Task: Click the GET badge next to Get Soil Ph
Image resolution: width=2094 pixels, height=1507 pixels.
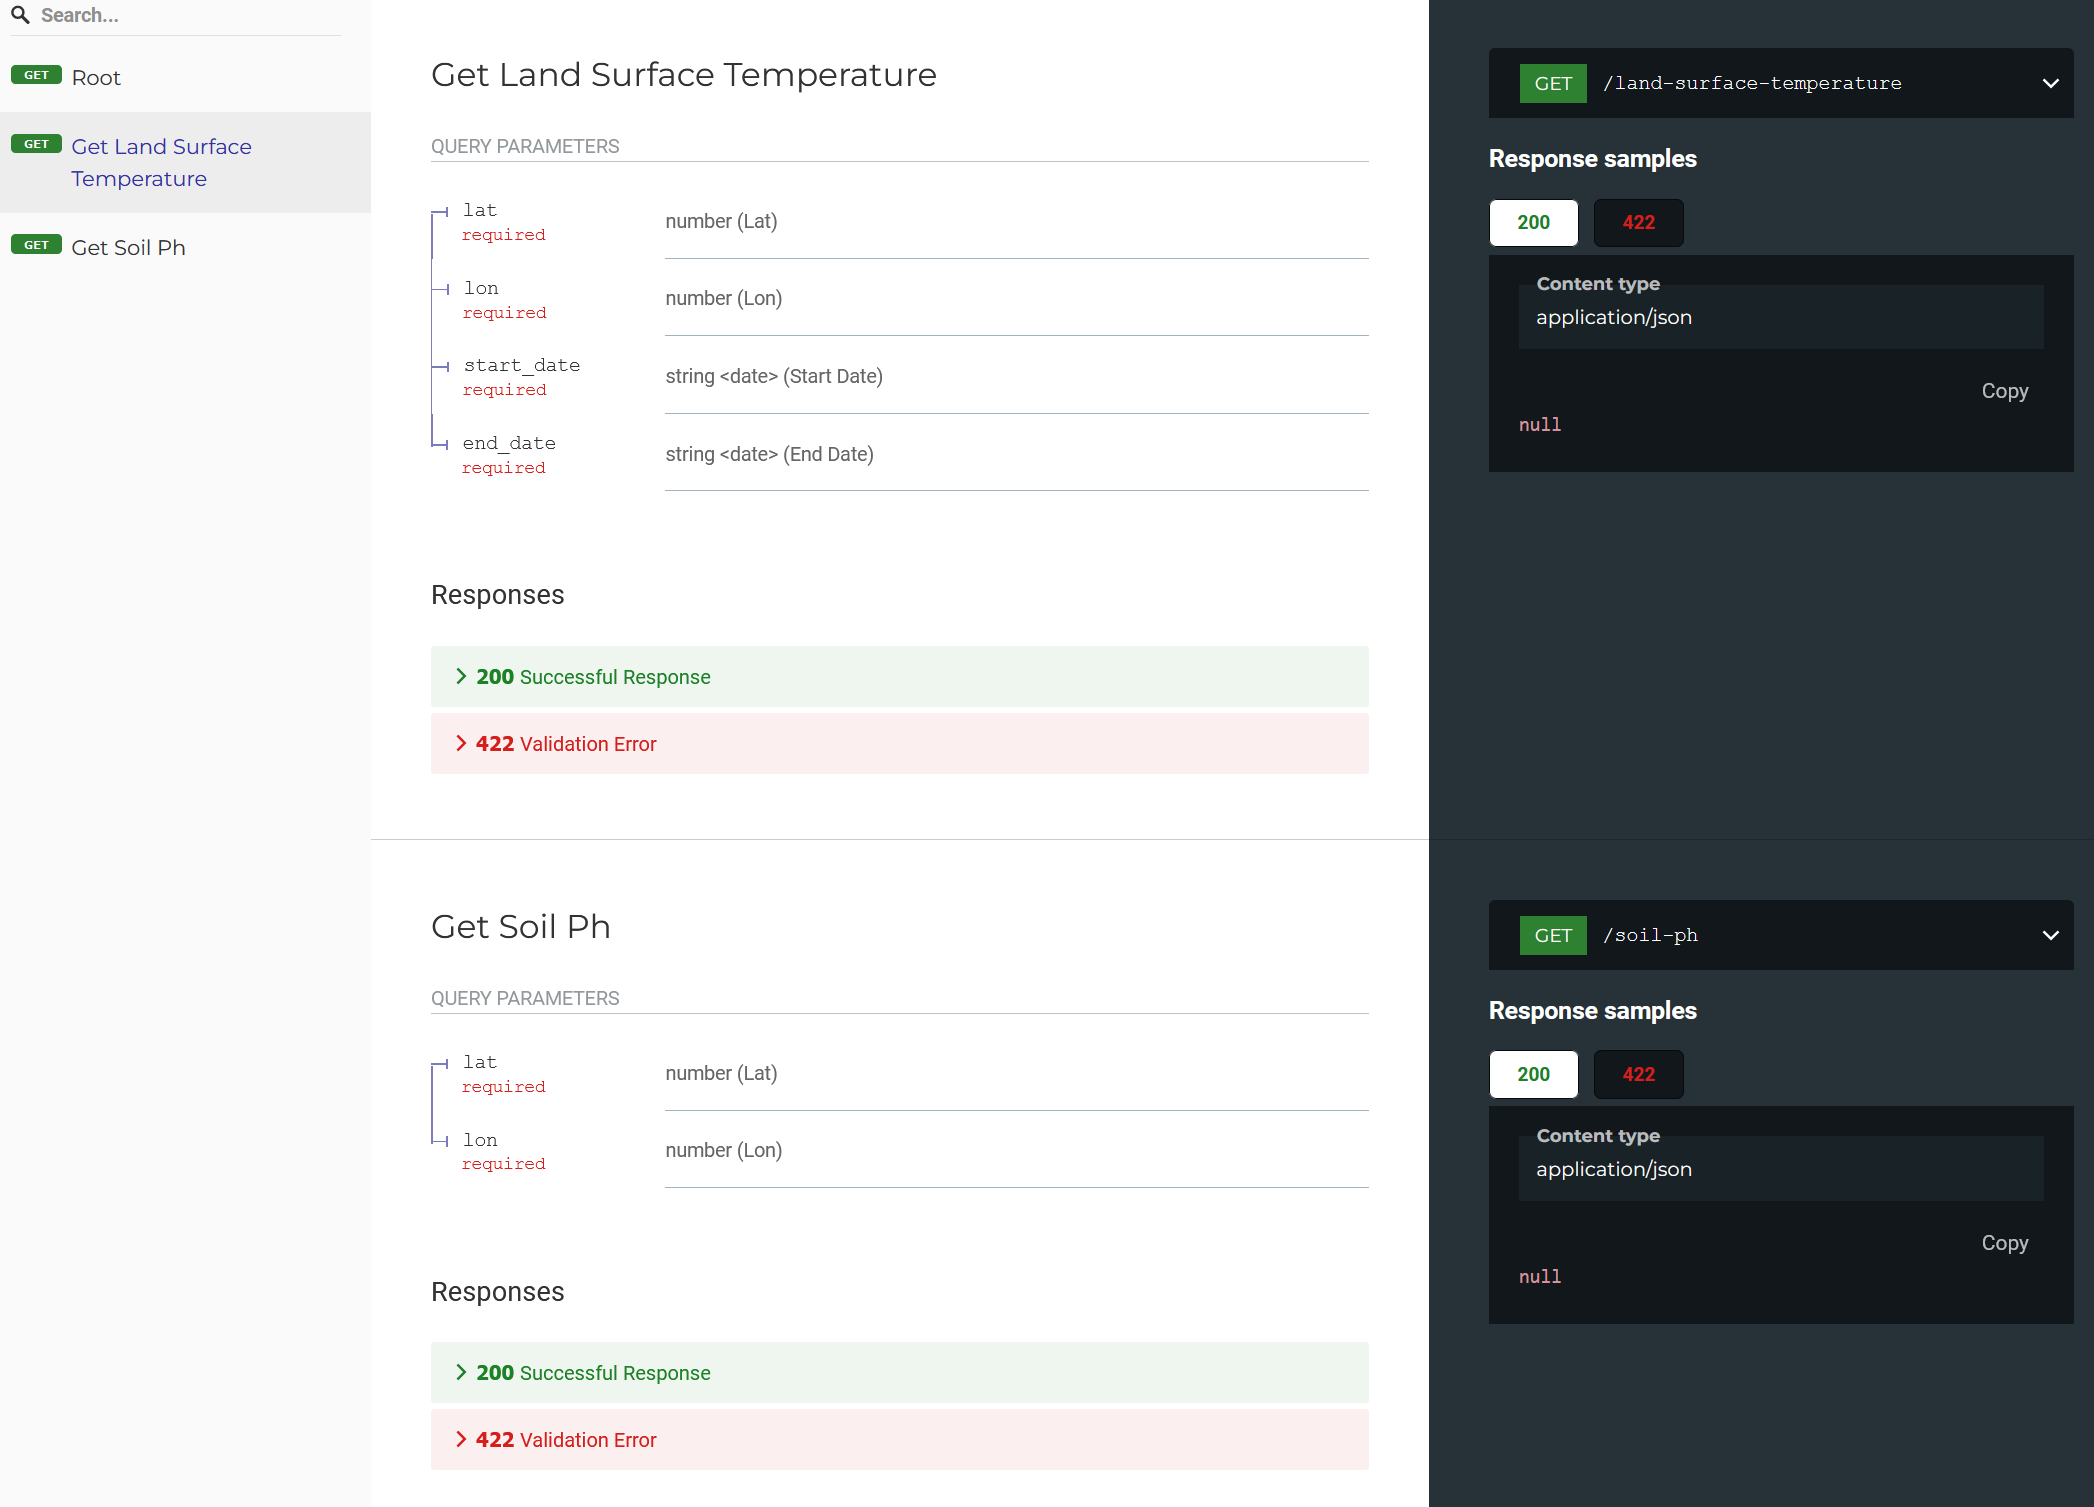Action: click(x=36, y=246)
